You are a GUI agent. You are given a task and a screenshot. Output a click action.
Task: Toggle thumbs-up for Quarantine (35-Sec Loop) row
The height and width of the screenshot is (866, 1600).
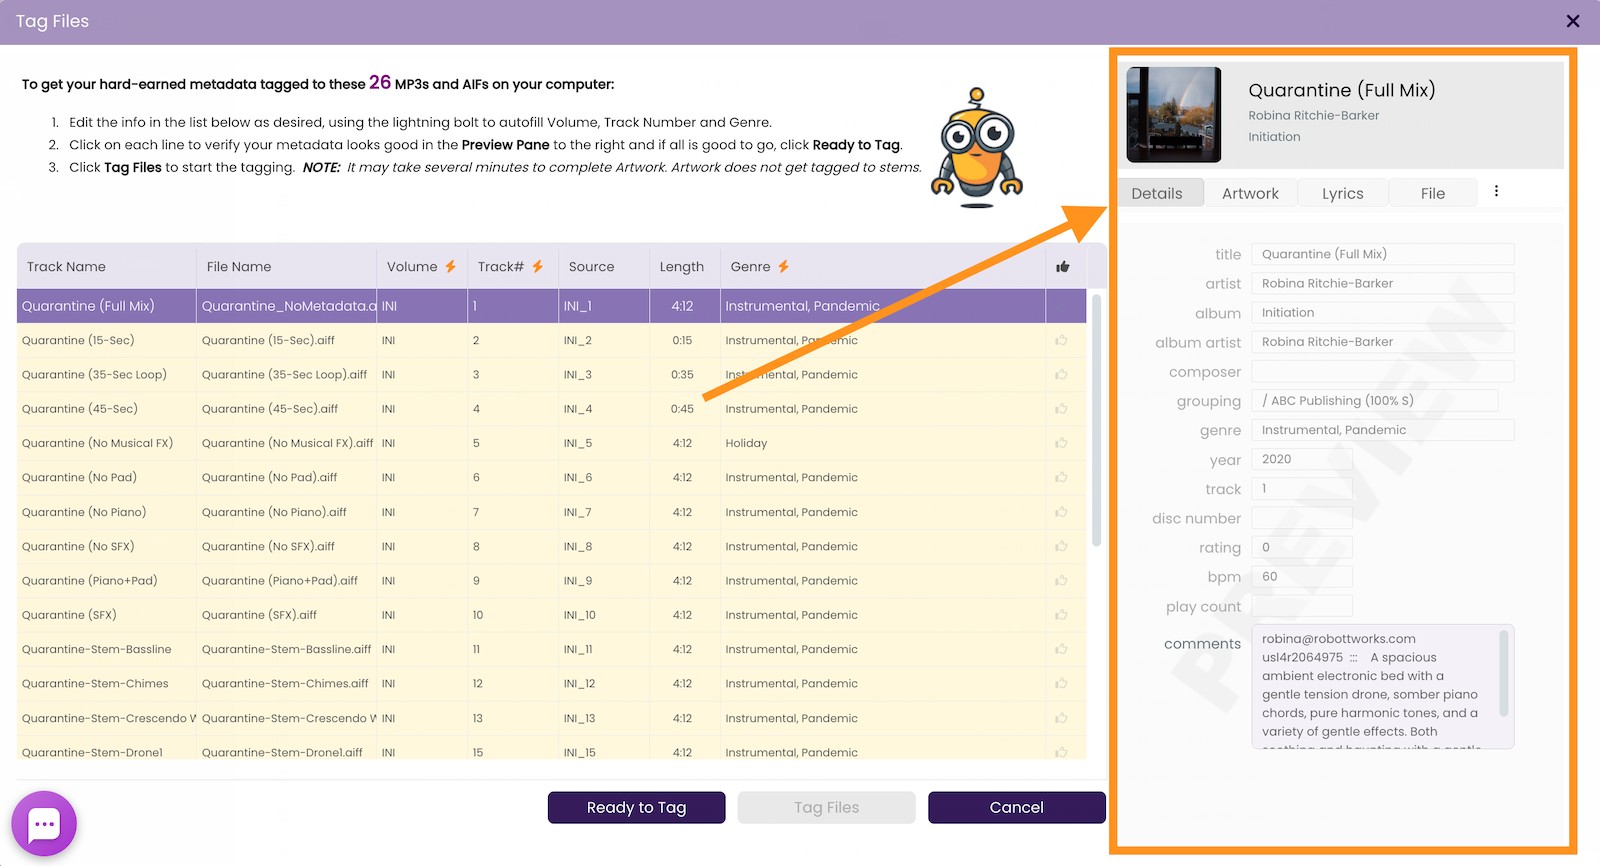point(1061,375)
